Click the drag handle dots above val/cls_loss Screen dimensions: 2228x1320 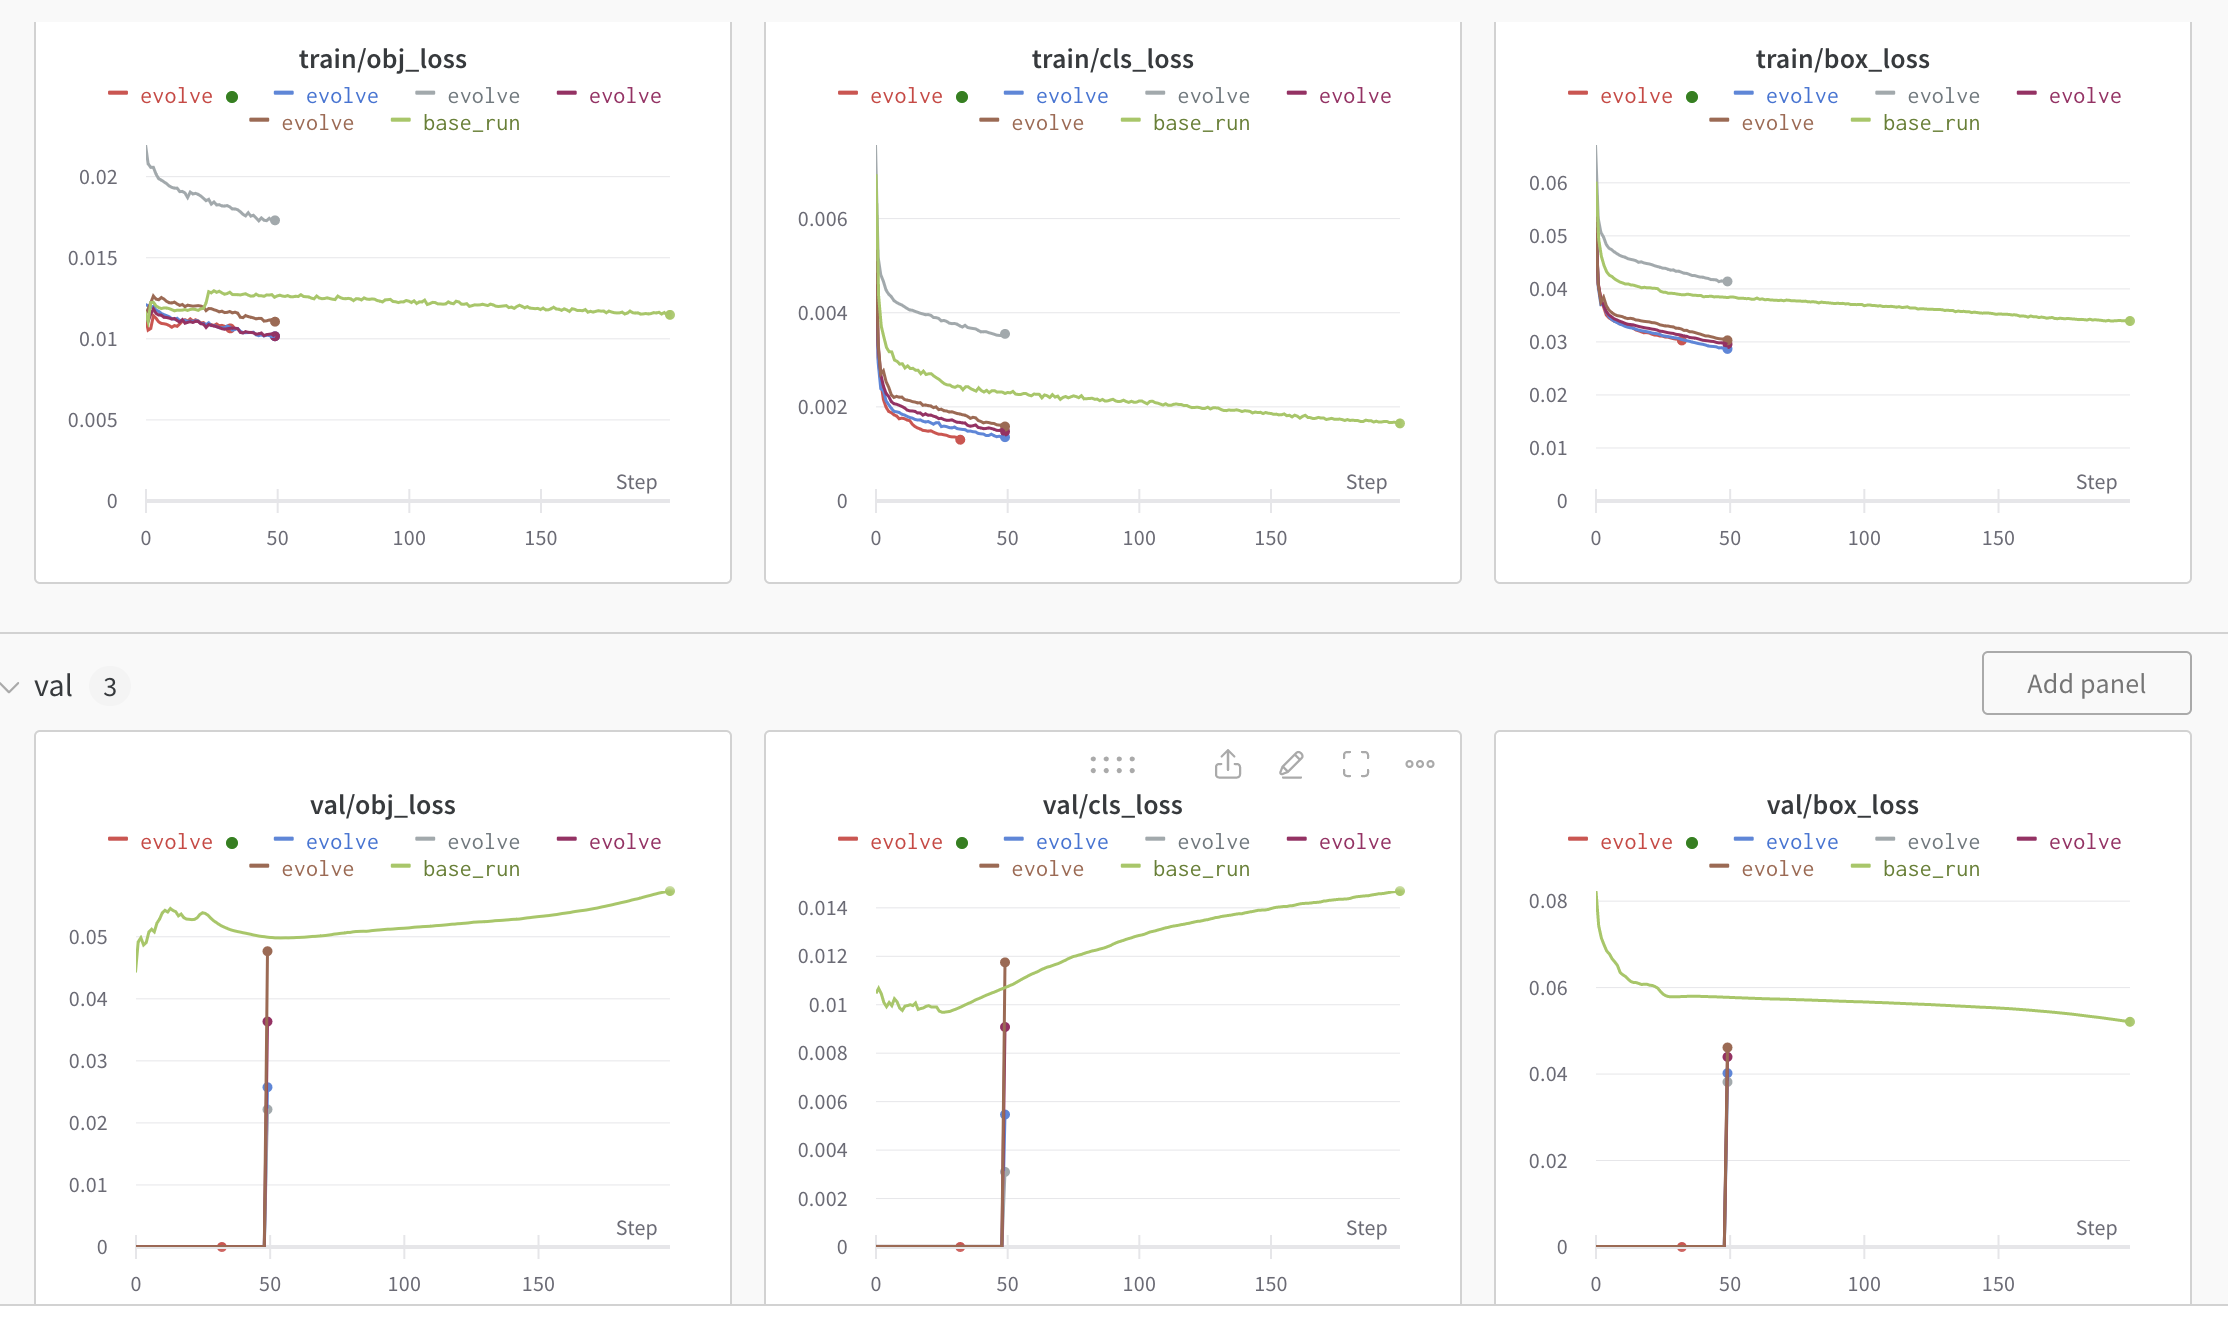click(1111, 763)
